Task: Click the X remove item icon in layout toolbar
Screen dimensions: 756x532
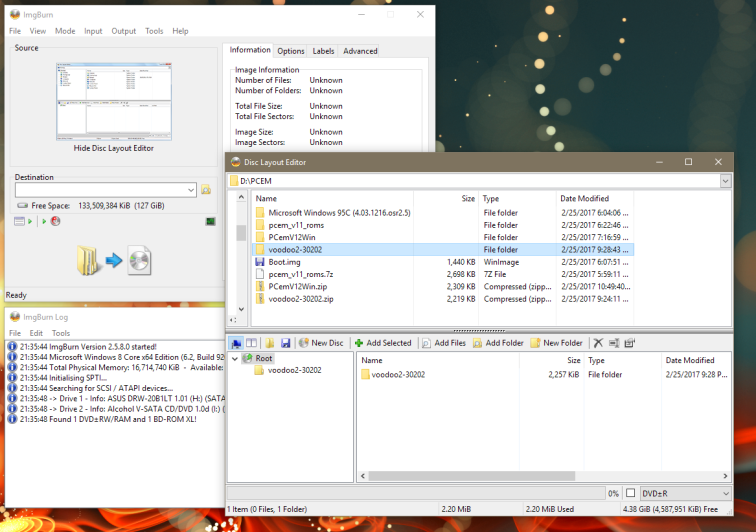Action: pyautogui.click(x=598, y=343)
